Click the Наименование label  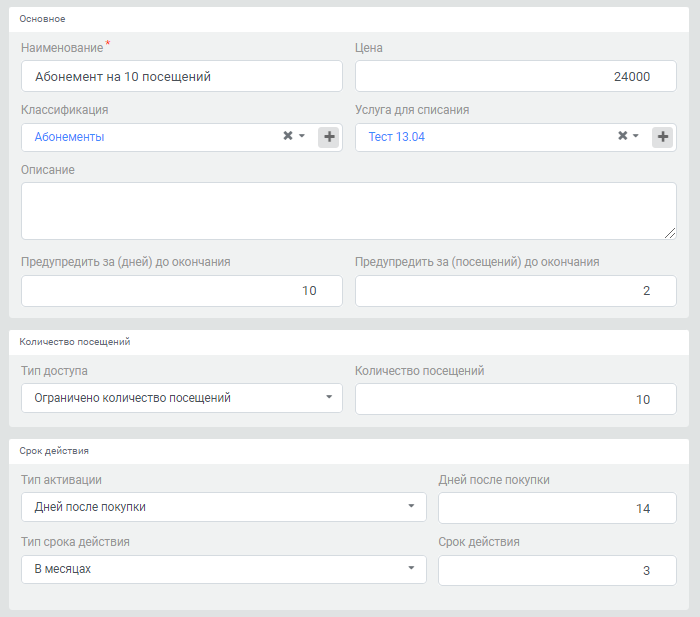(x=62, y=48)
